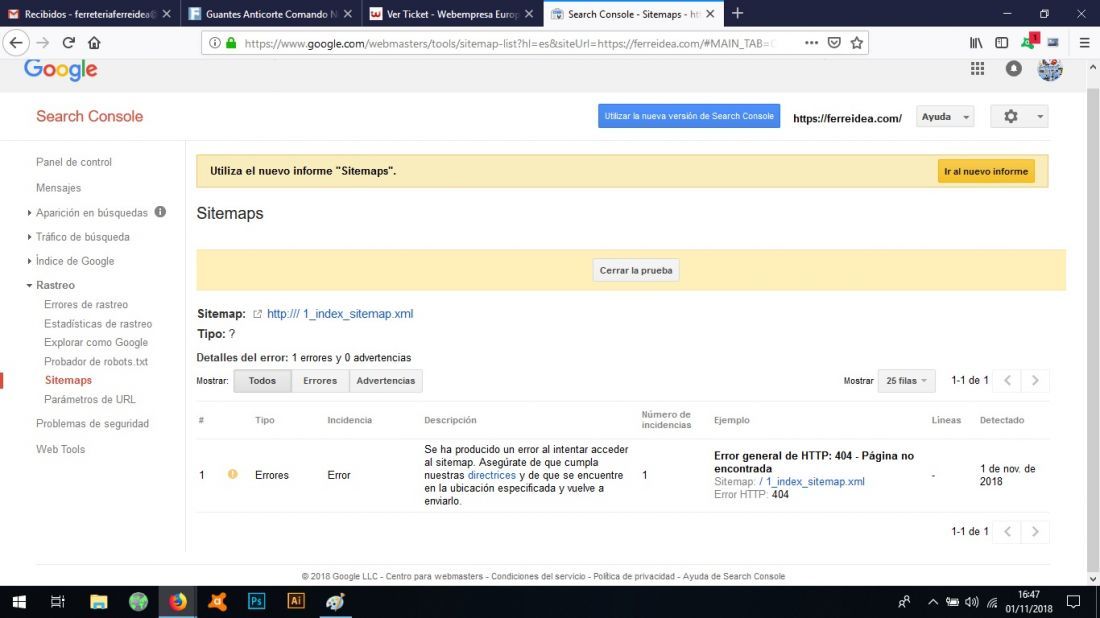The image size is (1100, 618).
Task: Click the browser forward arrow
Action: [x=43, y=43]
